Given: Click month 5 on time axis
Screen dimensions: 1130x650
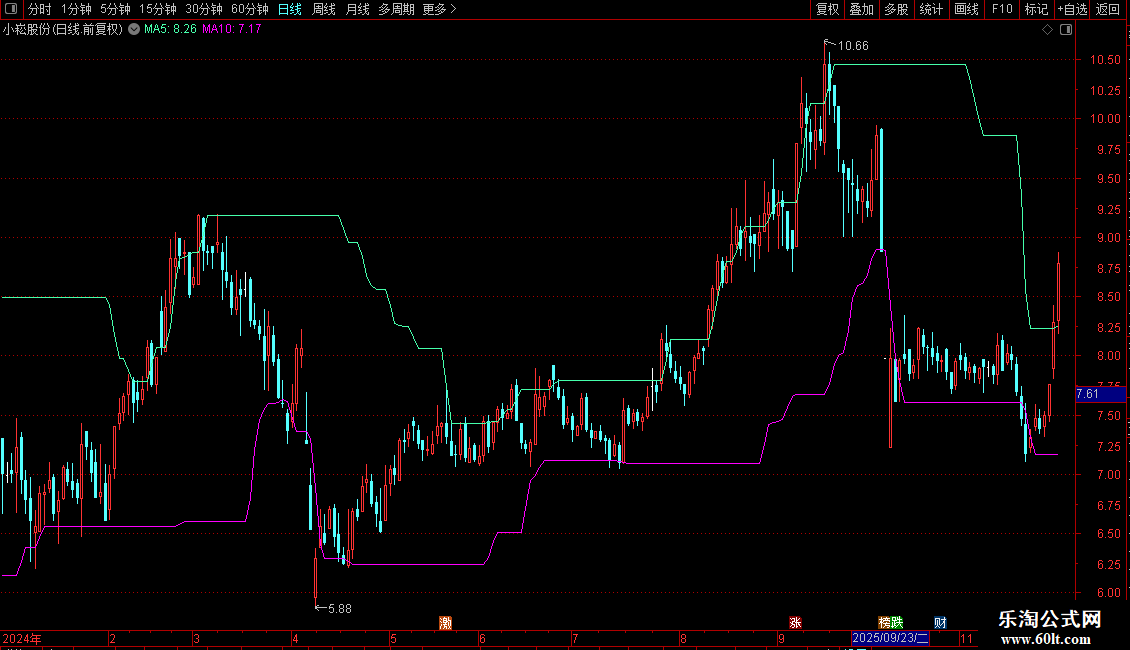Looking at the screenshot, I should (x=393, y=639).
